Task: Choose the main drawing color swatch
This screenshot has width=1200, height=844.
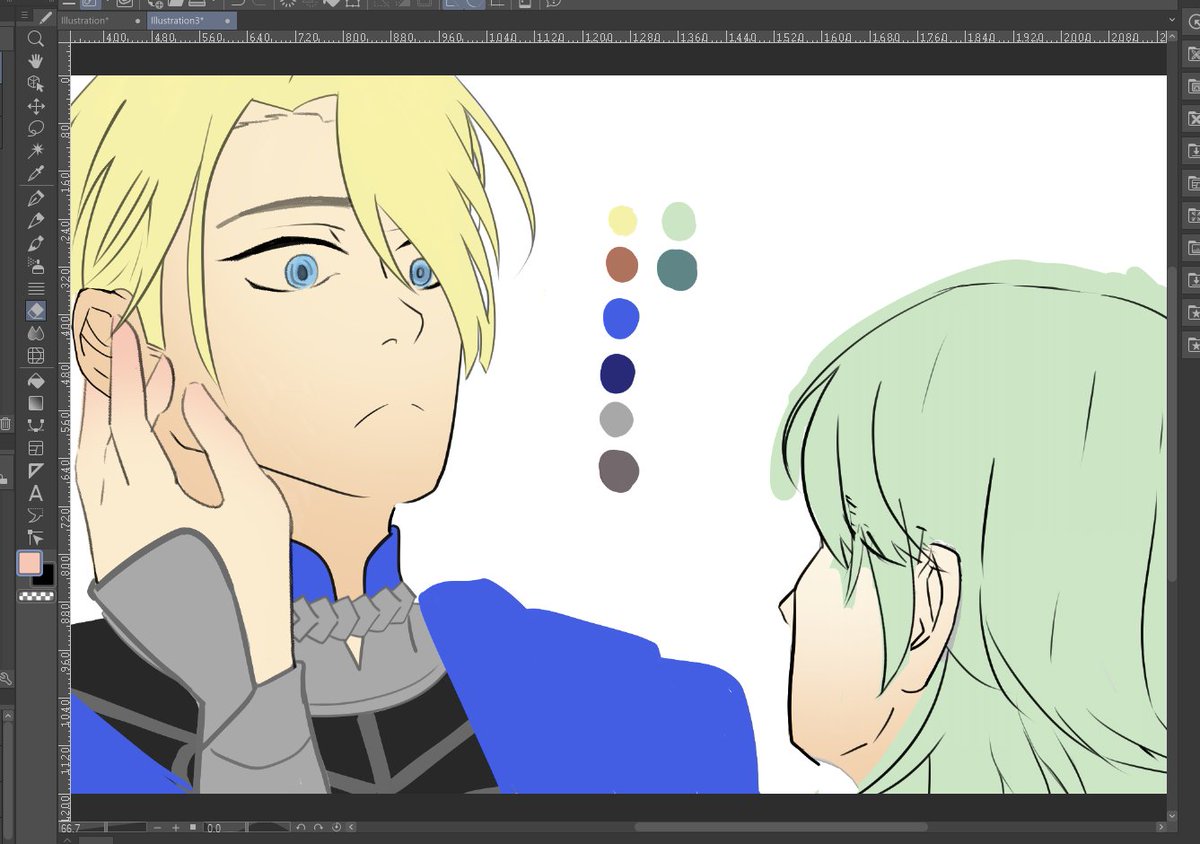Action: pyautogui.click(x=30, y=563)
